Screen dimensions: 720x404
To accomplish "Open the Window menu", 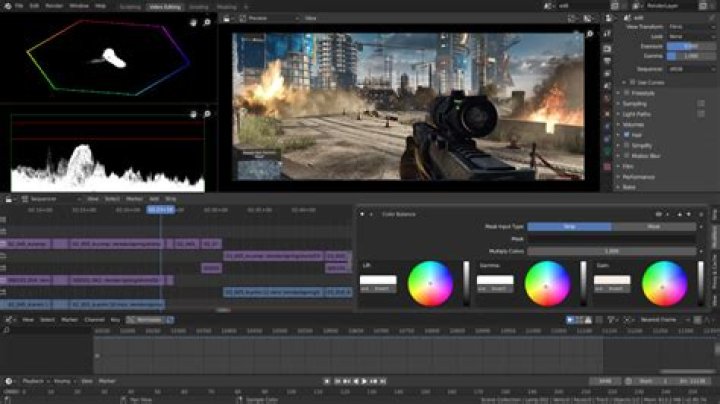I will click(x=79, y=6).
